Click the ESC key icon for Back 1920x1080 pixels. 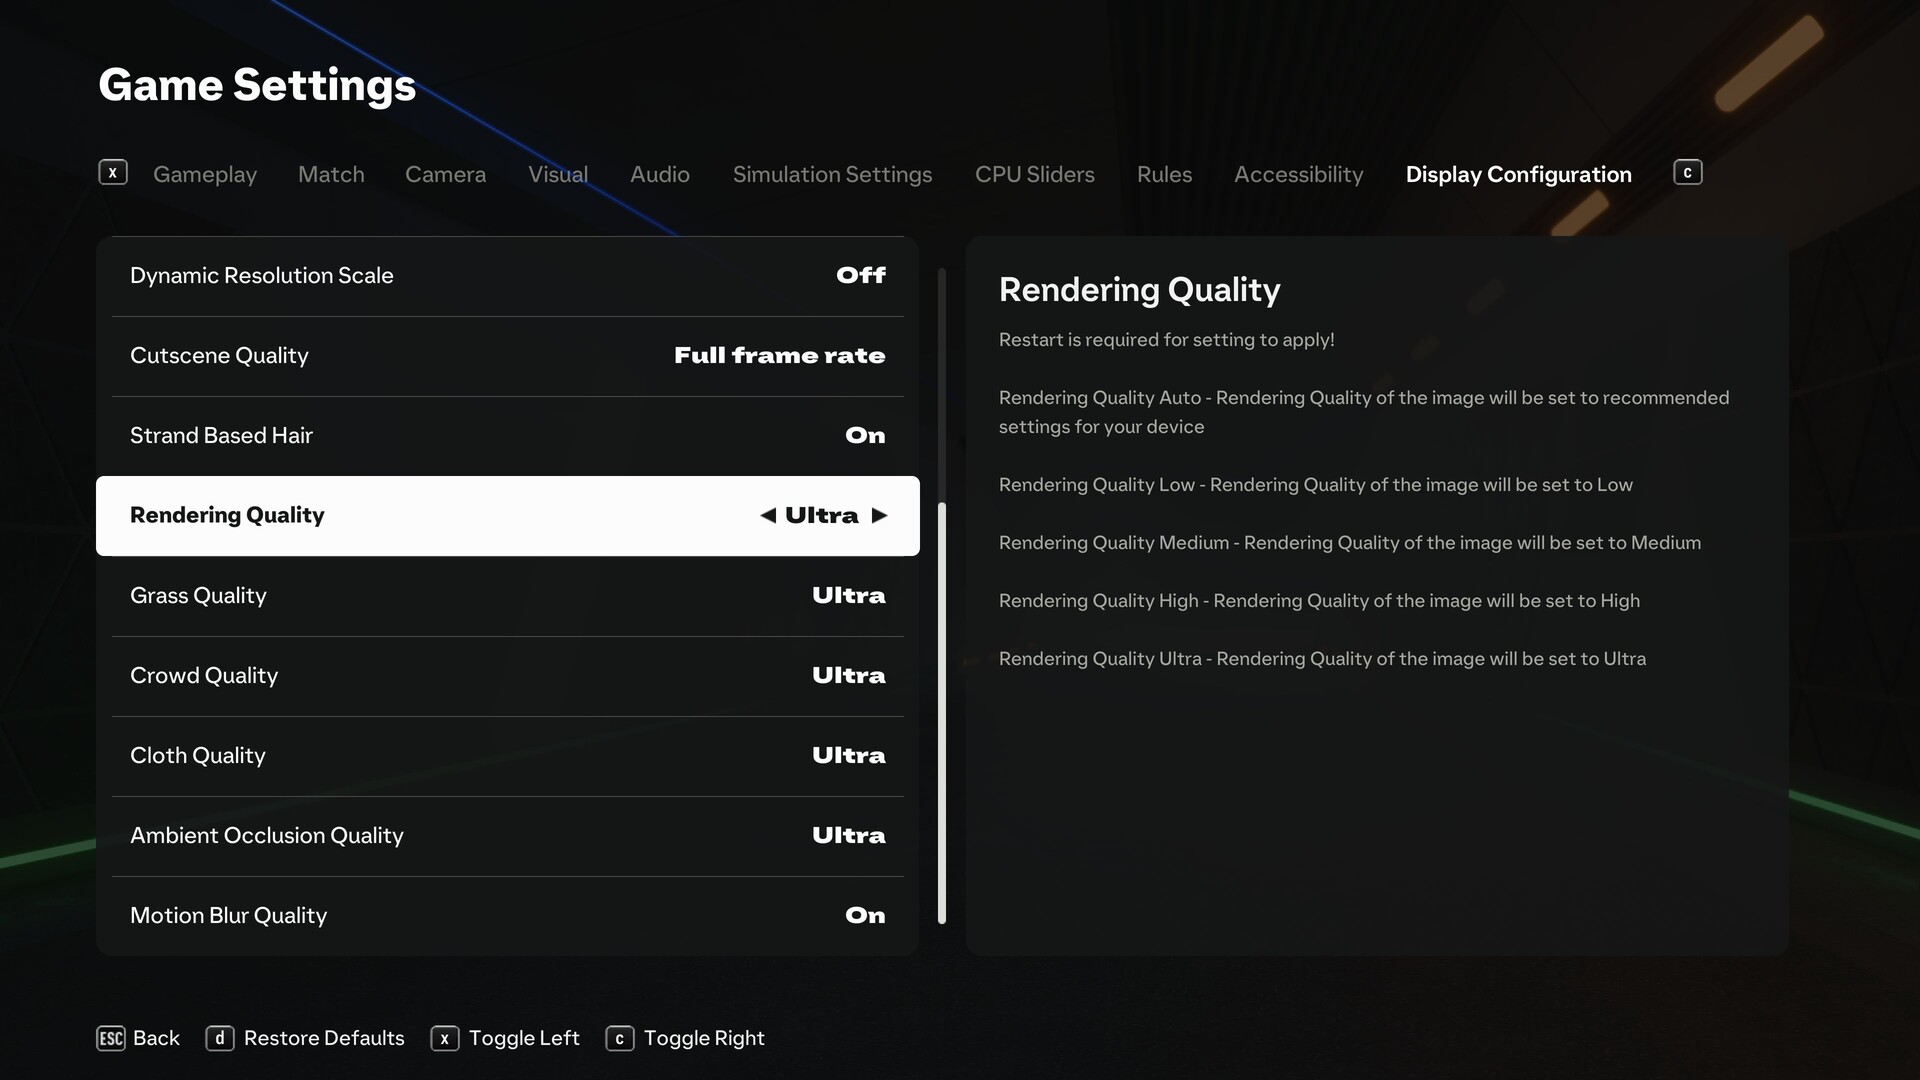tap(111, 1038)
